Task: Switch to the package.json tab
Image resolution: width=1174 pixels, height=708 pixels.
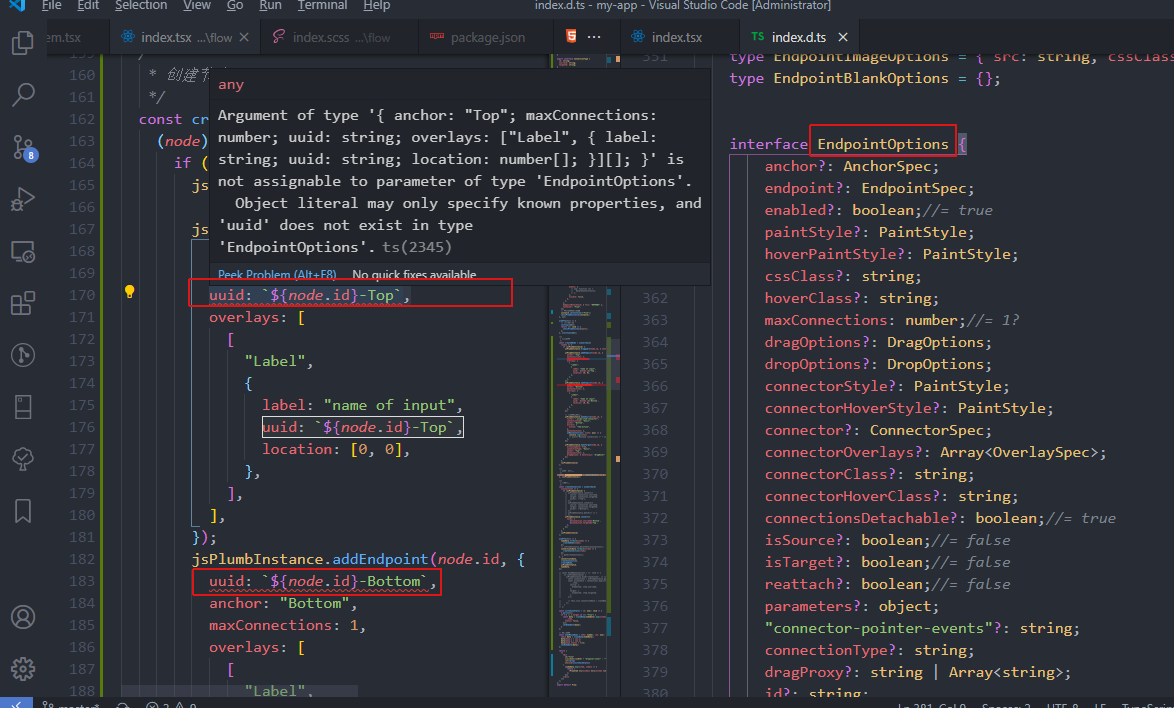Action: pos(487,37)
